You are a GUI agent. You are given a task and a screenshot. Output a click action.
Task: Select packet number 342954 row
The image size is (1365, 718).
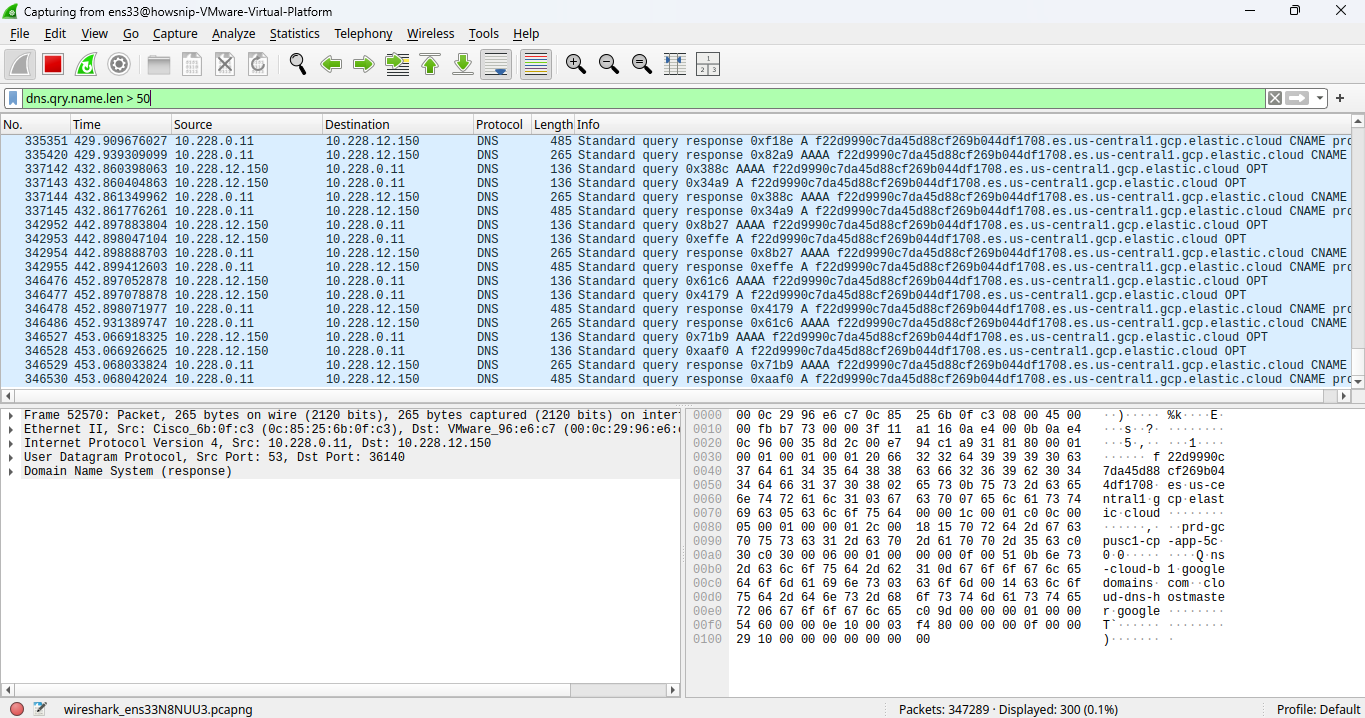click(675, 253)
